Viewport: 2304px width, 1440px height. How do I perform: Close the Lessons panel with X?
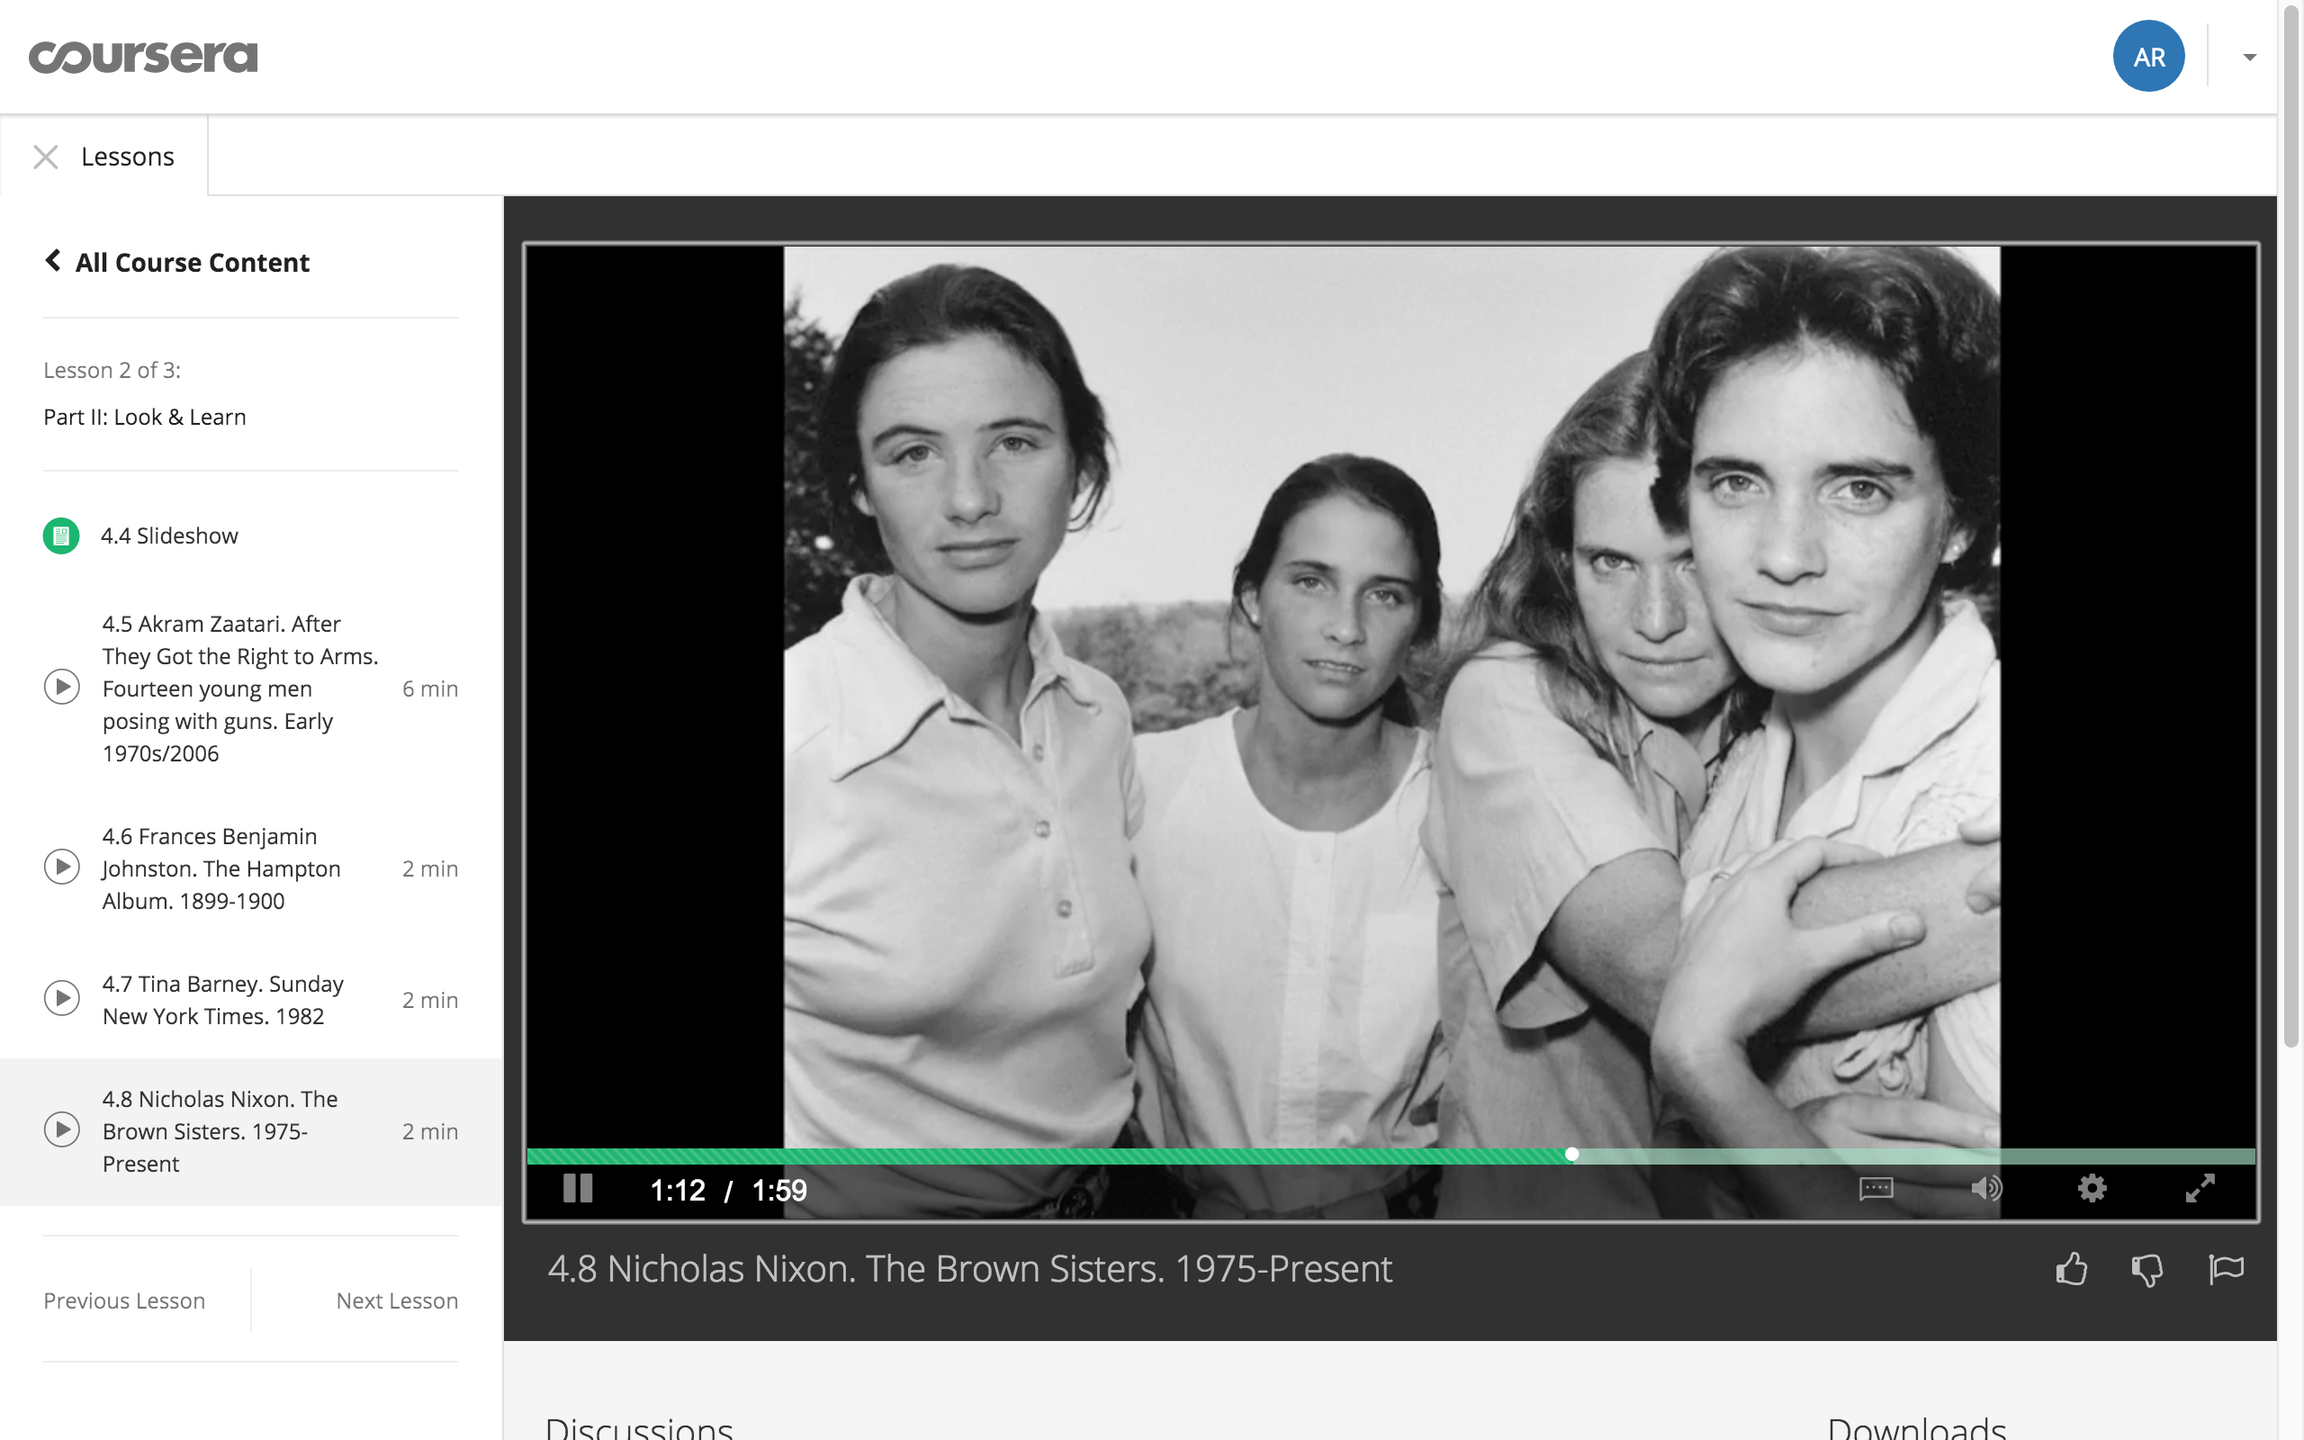[46, 157]
